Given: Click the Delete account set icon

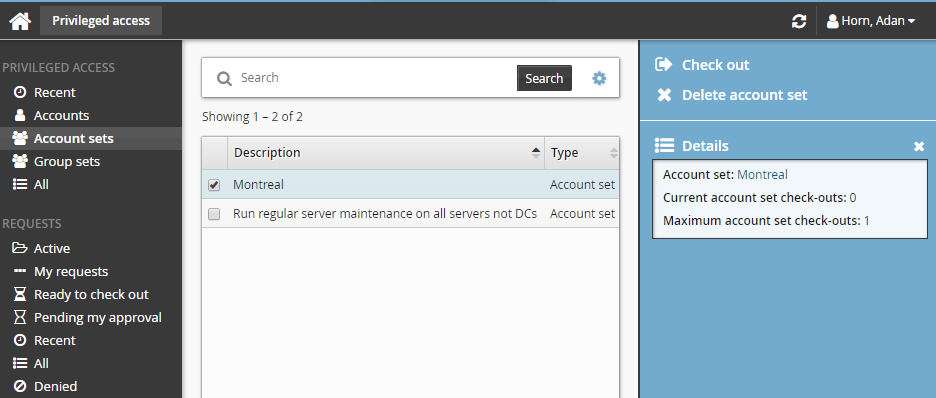Looking at the screenshot, I should [664, 95].
